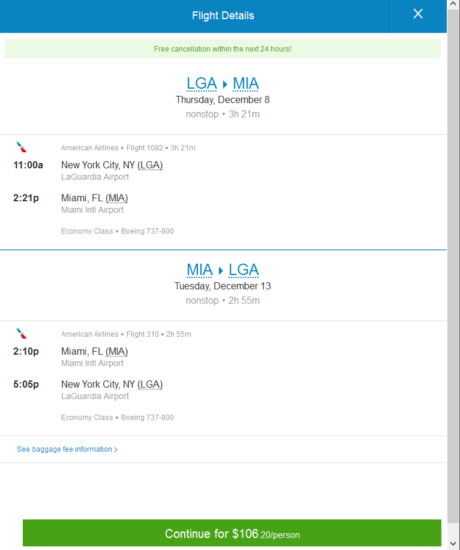Image resolution: width=460 pixels, height=550 pixels.
Task: Click the American Airlines logo for Flight 1082
Action: point(22,147)
